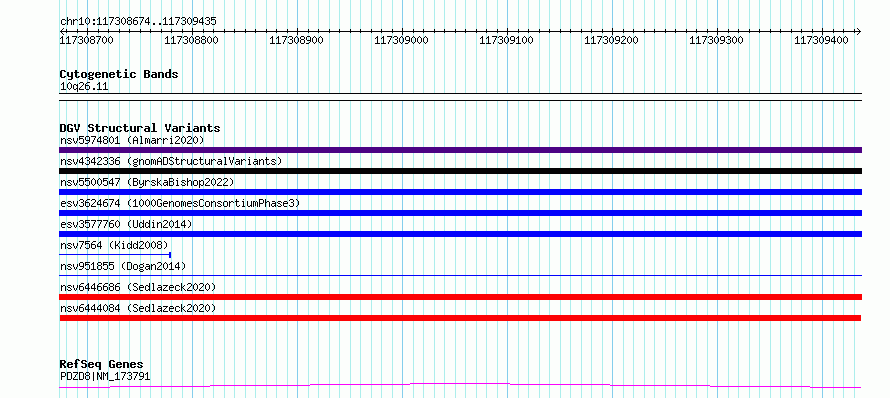Open variant nsv7564 (Kidd2008) label

(114, 245)
